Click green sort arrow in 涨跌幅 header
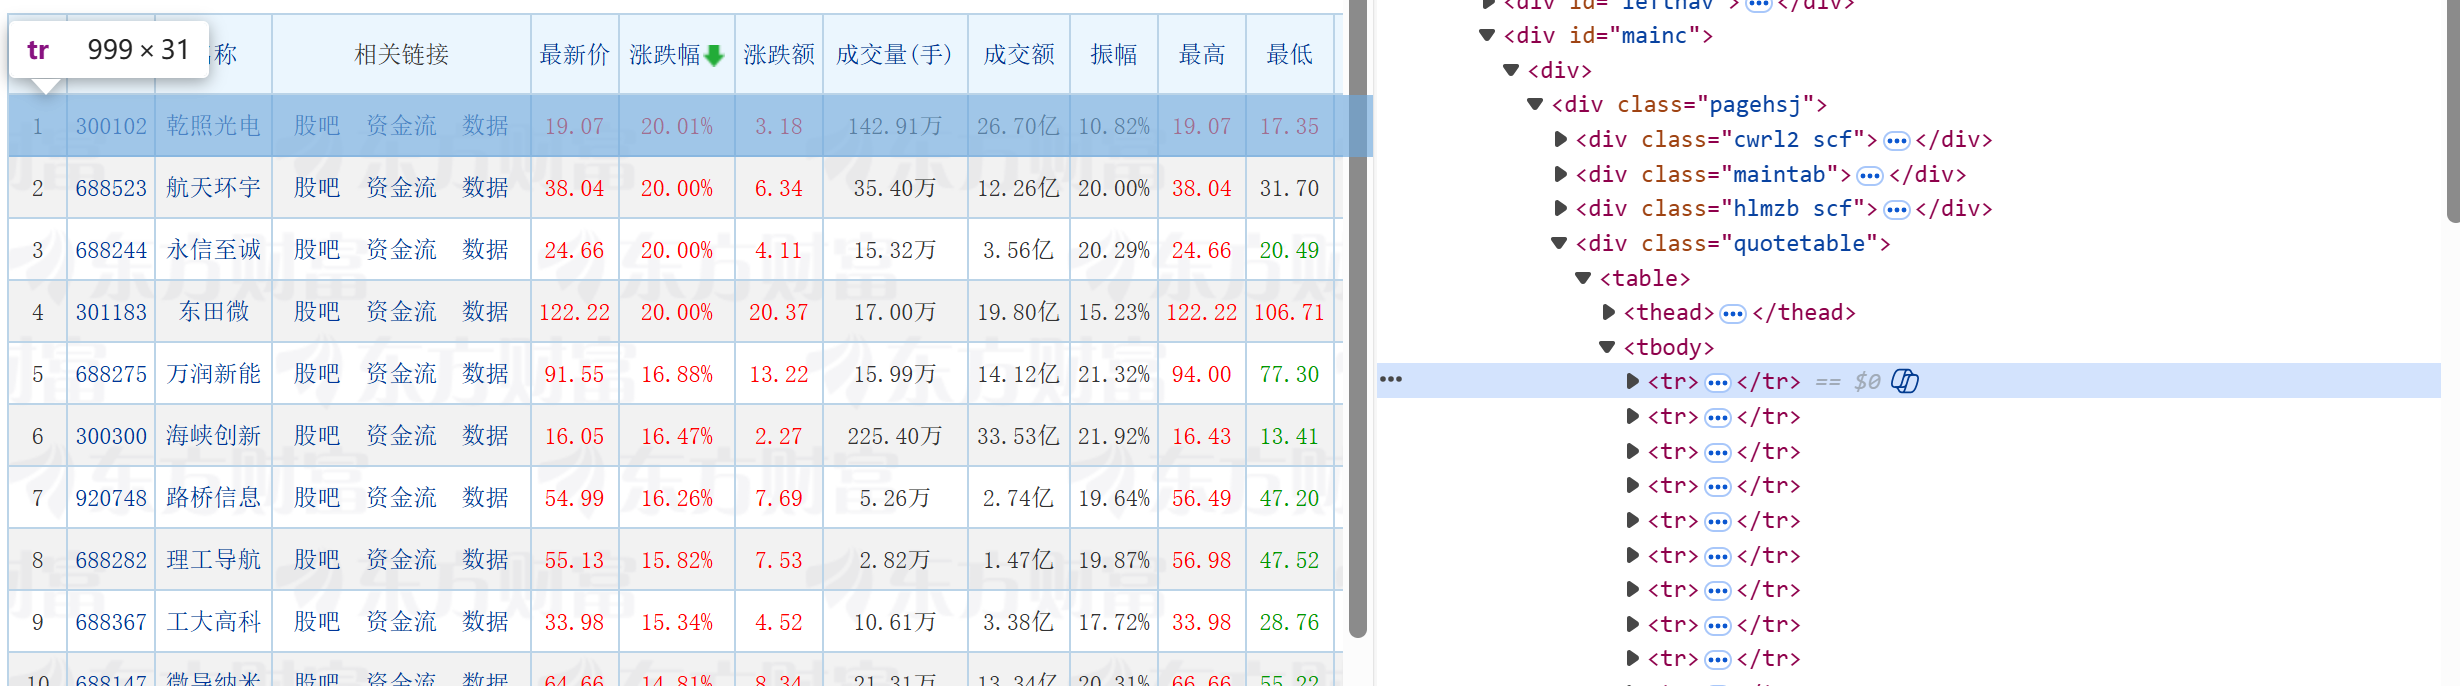Screen dimensions: 2460x686 point(714,56)
